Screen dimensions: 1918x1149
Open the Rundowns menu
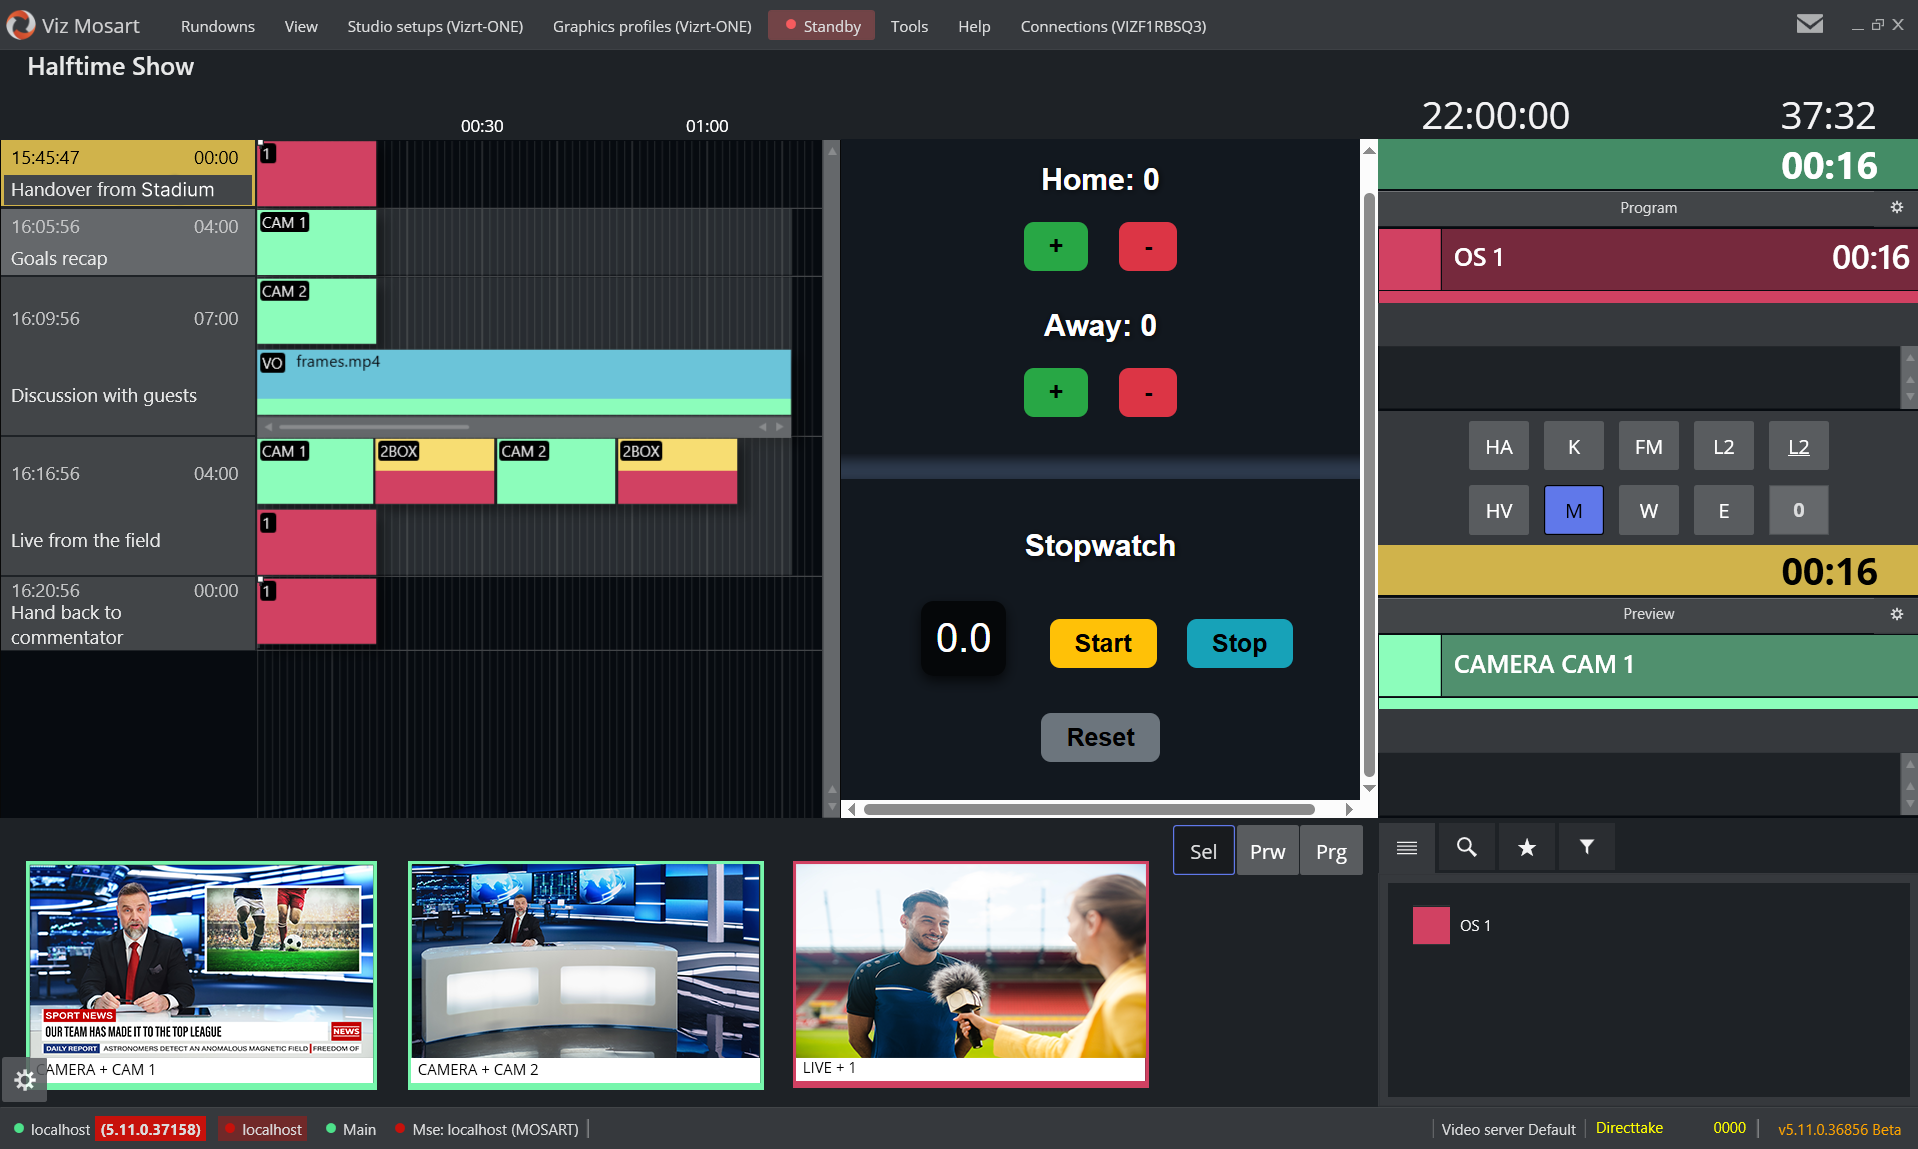[217, 26]
